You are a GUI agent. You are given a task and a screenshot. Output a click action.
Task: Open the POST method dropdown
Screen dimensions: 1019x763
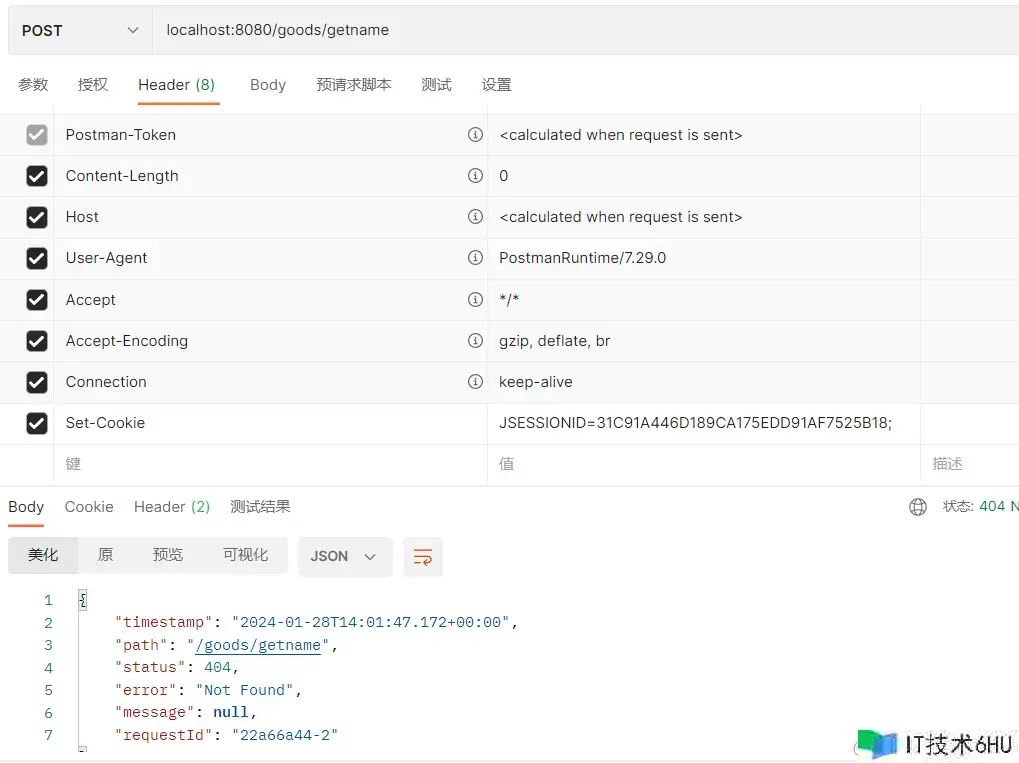[80, 31]
